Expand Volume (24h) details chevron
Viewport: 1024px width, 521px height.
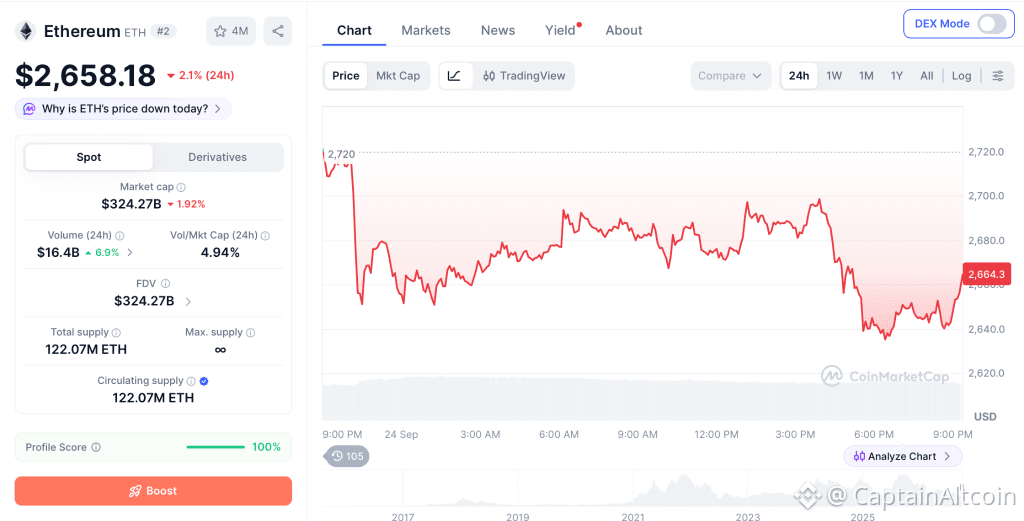click(x=129, y=252)
